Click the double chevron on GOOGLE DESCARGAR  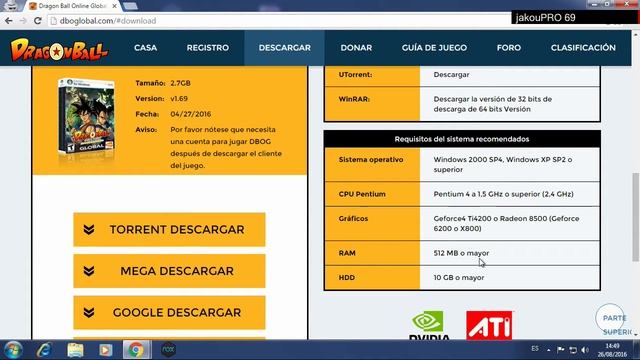pos(89,313)
